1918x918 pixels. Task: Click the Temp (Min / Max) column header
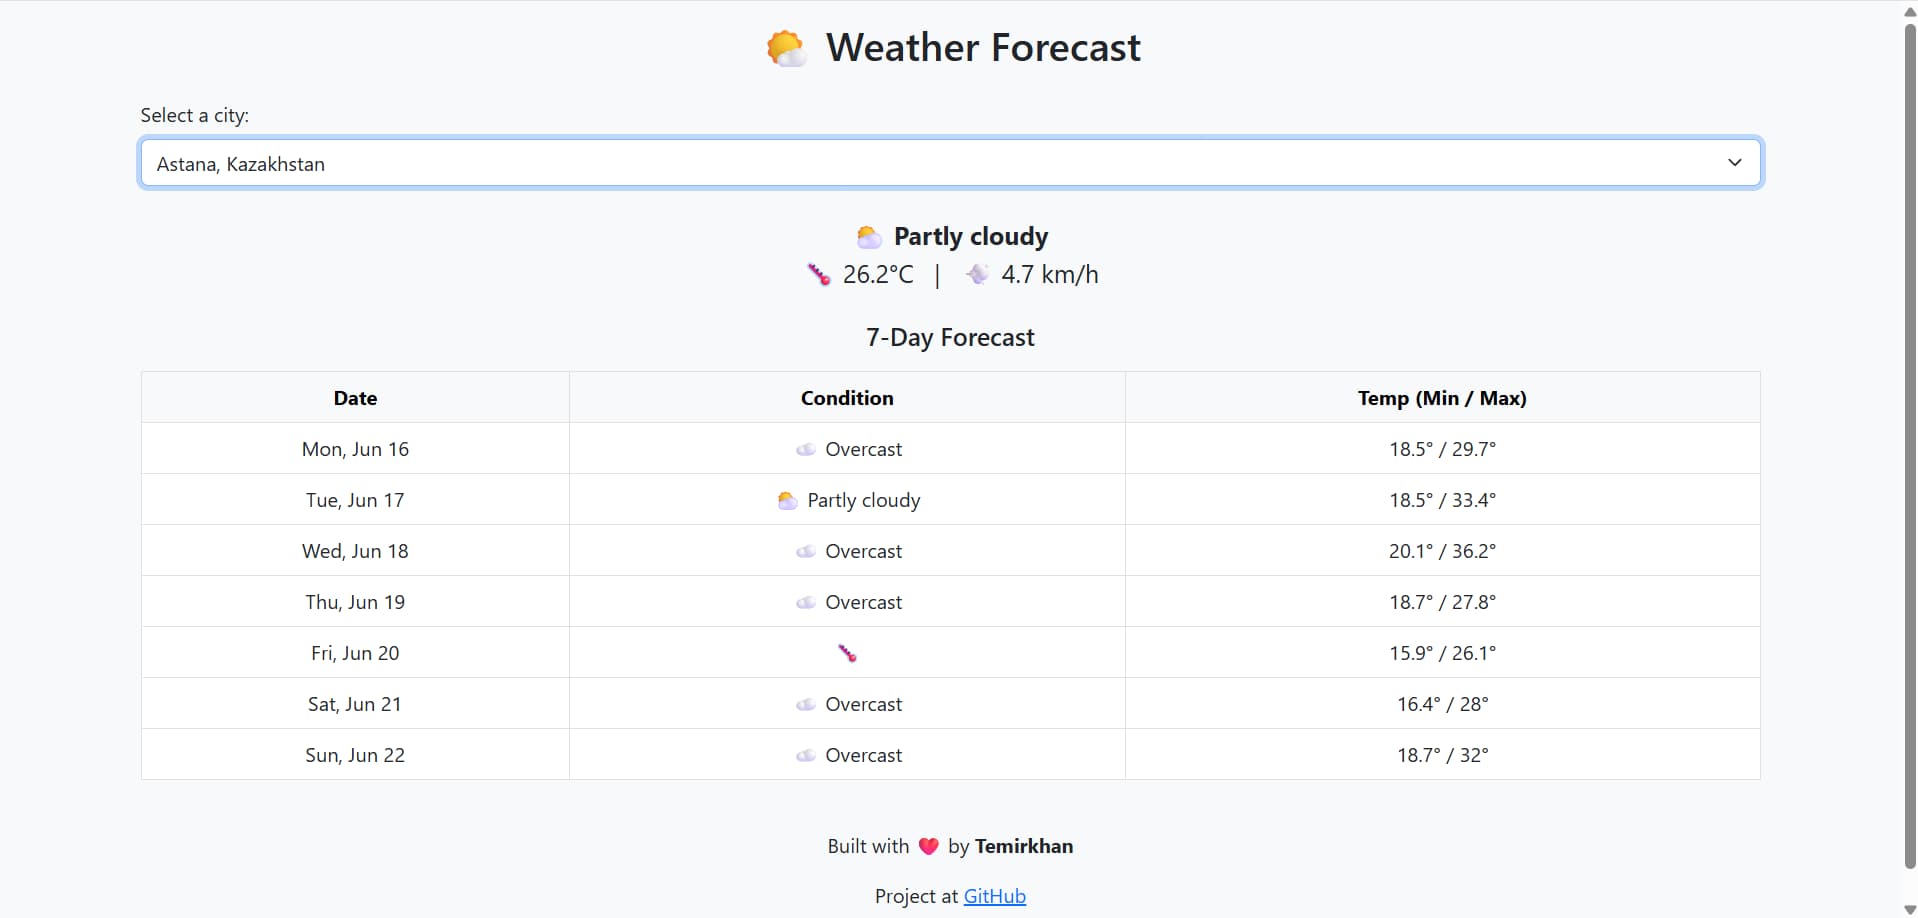pyautogui.click(x=1441, y=398)
